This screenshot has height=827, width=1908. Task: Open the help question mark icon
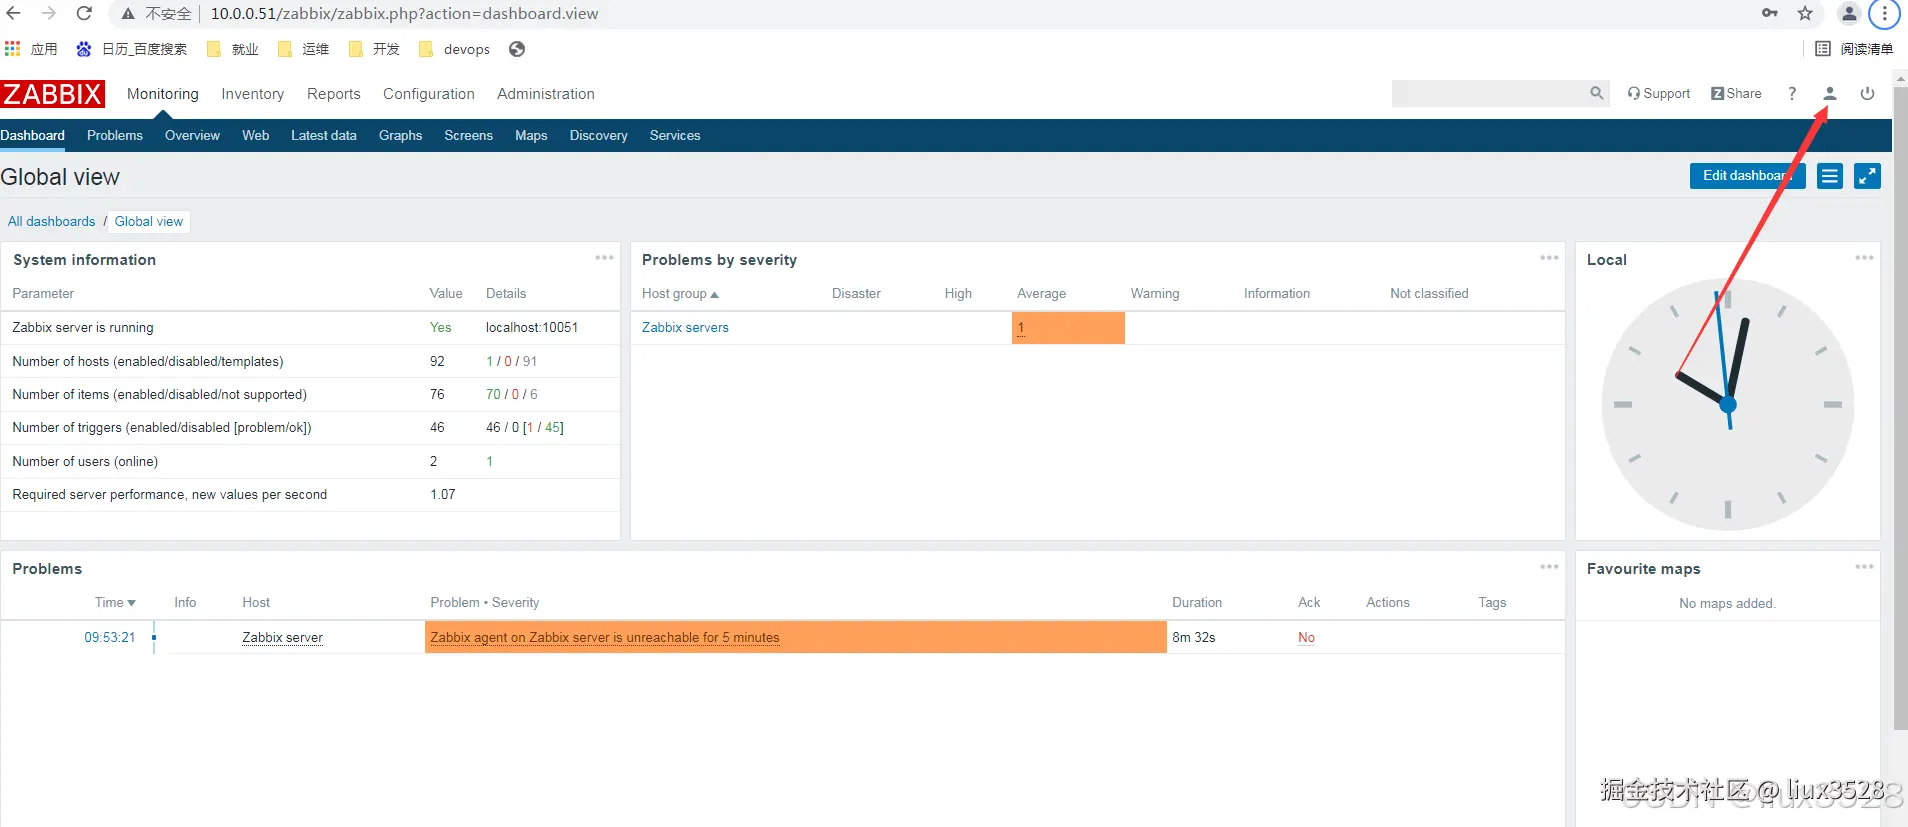pos(1792,93)
